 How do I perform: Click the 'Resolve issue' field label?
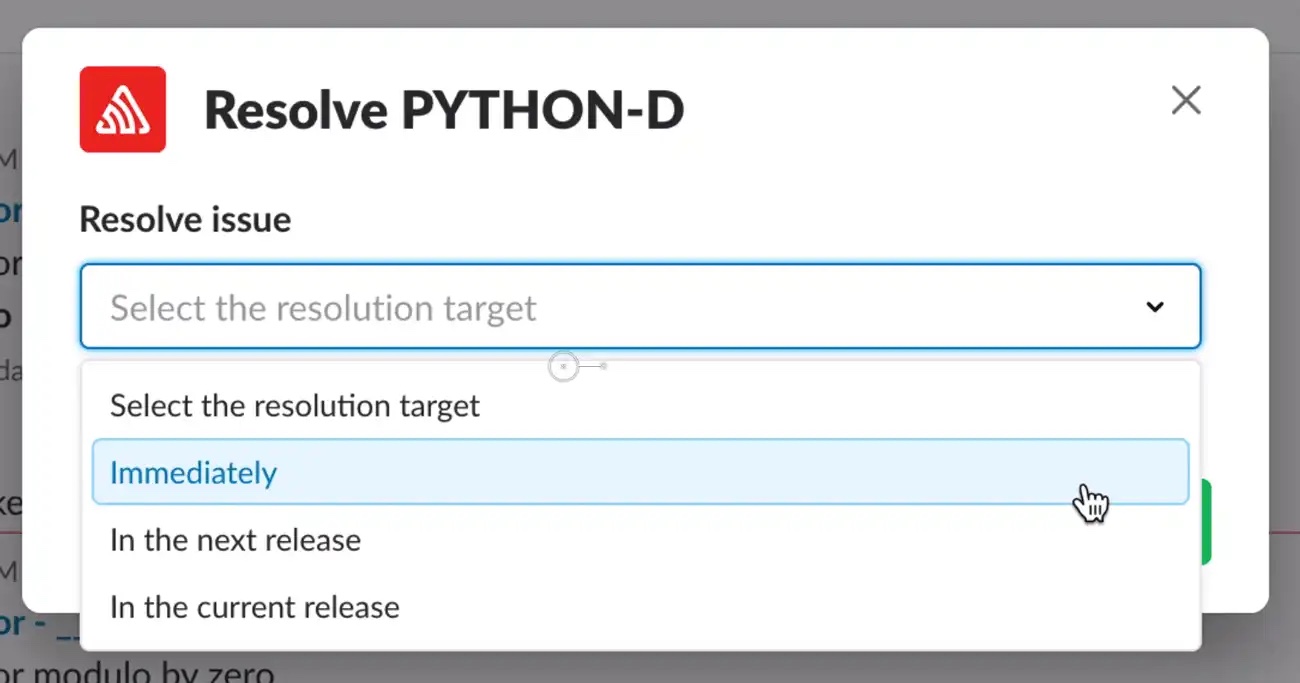tap(185, 219)
